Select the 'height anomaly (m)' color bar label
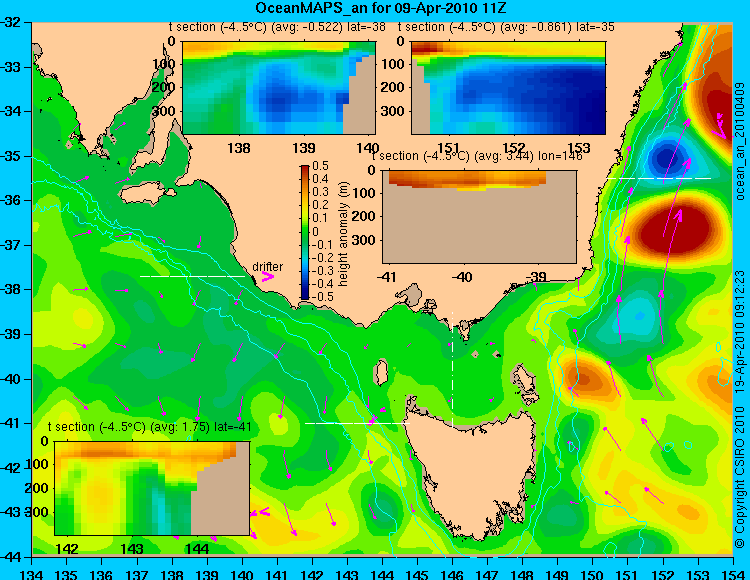 coord(343,234)
